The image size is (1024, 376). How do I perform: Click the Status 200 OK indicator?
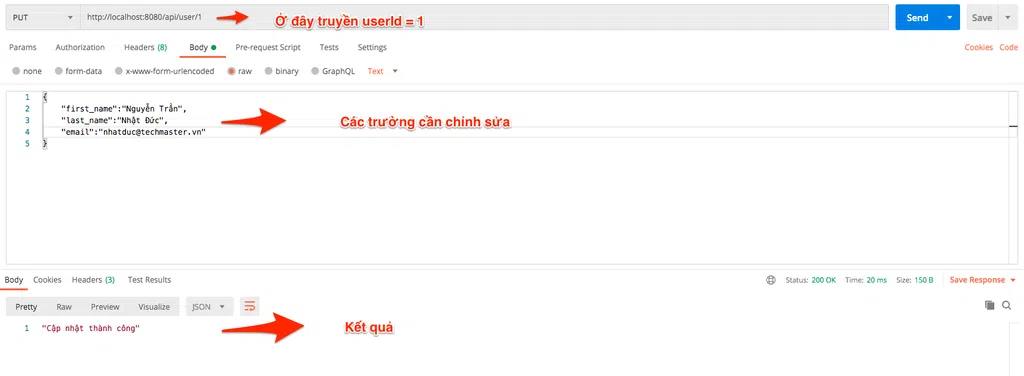point(810,280)
